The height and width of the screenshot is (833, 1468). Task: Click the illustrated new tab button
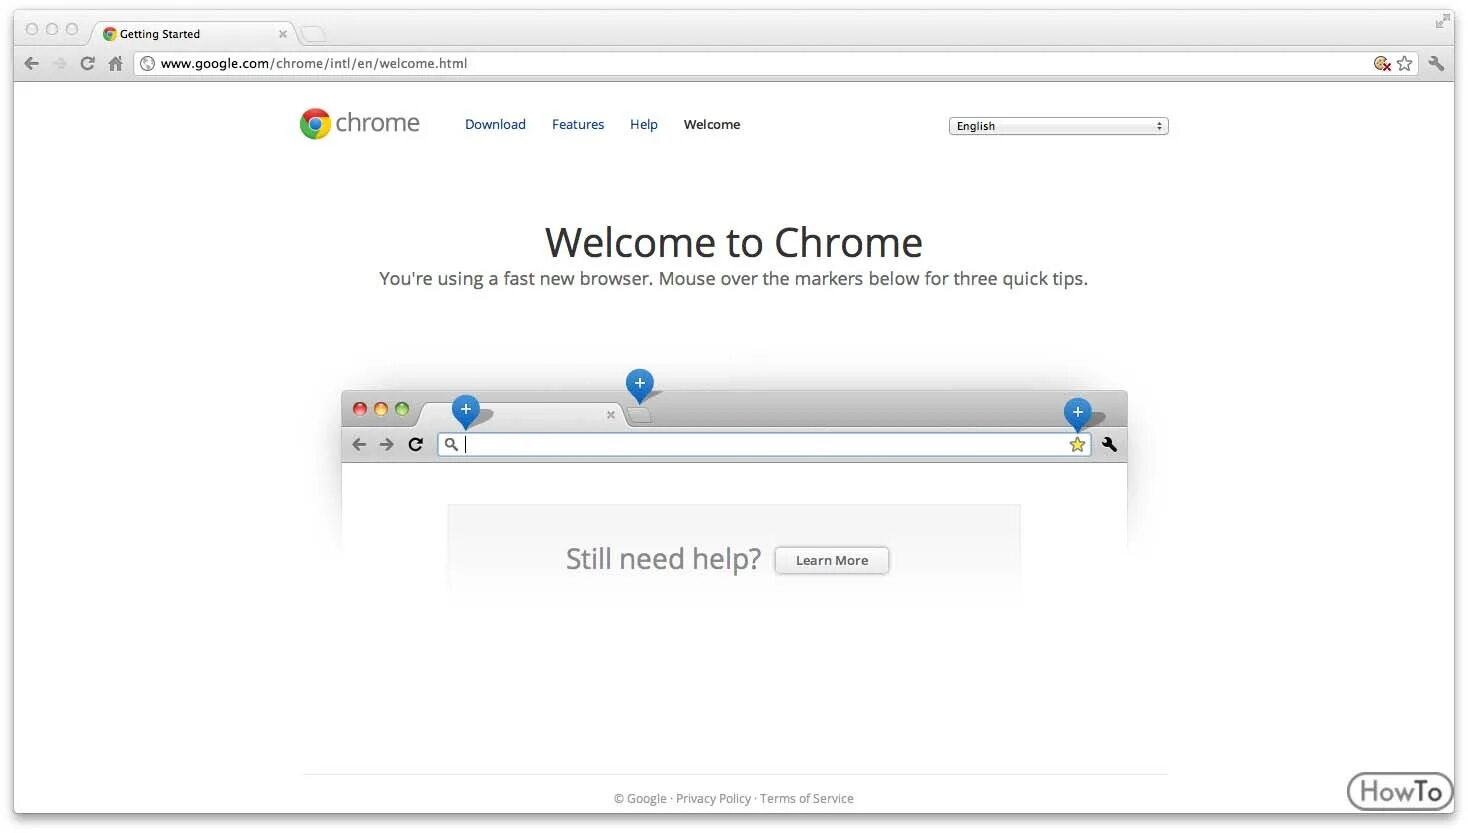click(x=639, y=415)
